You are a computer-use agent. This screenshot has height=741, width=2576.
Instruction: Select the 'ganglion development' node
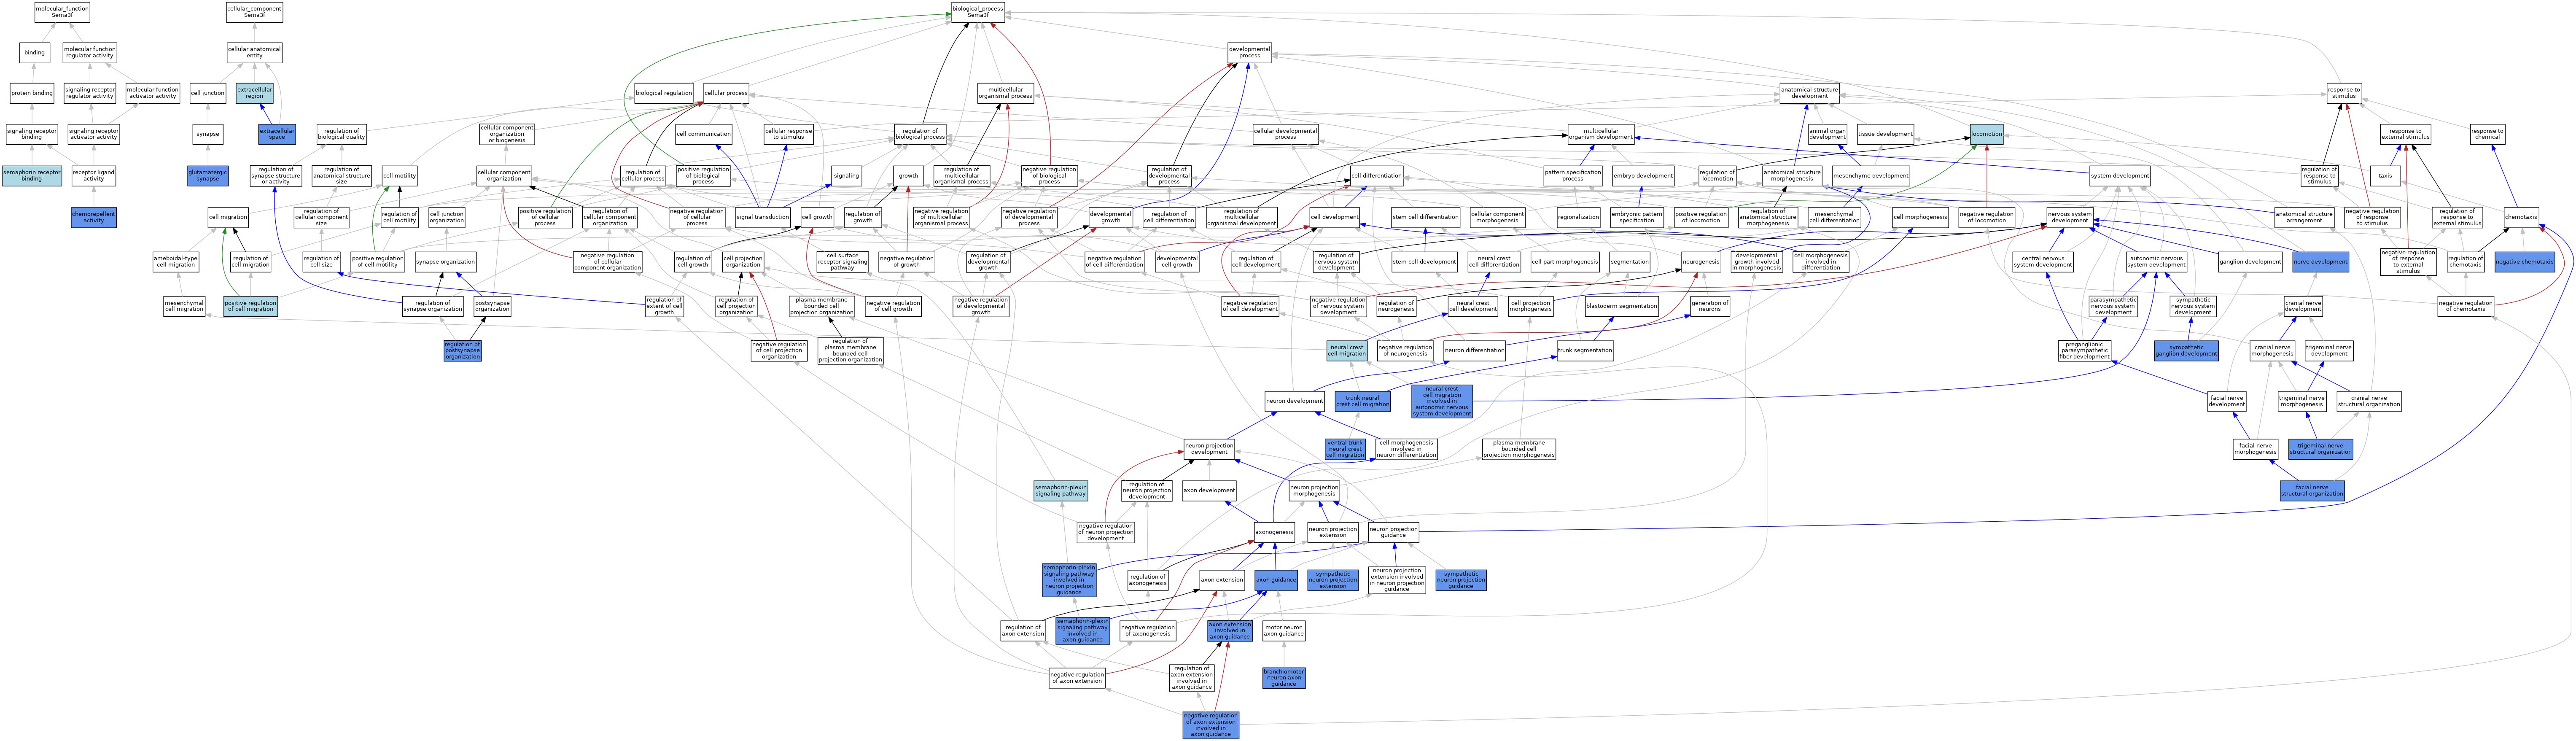2250,261
